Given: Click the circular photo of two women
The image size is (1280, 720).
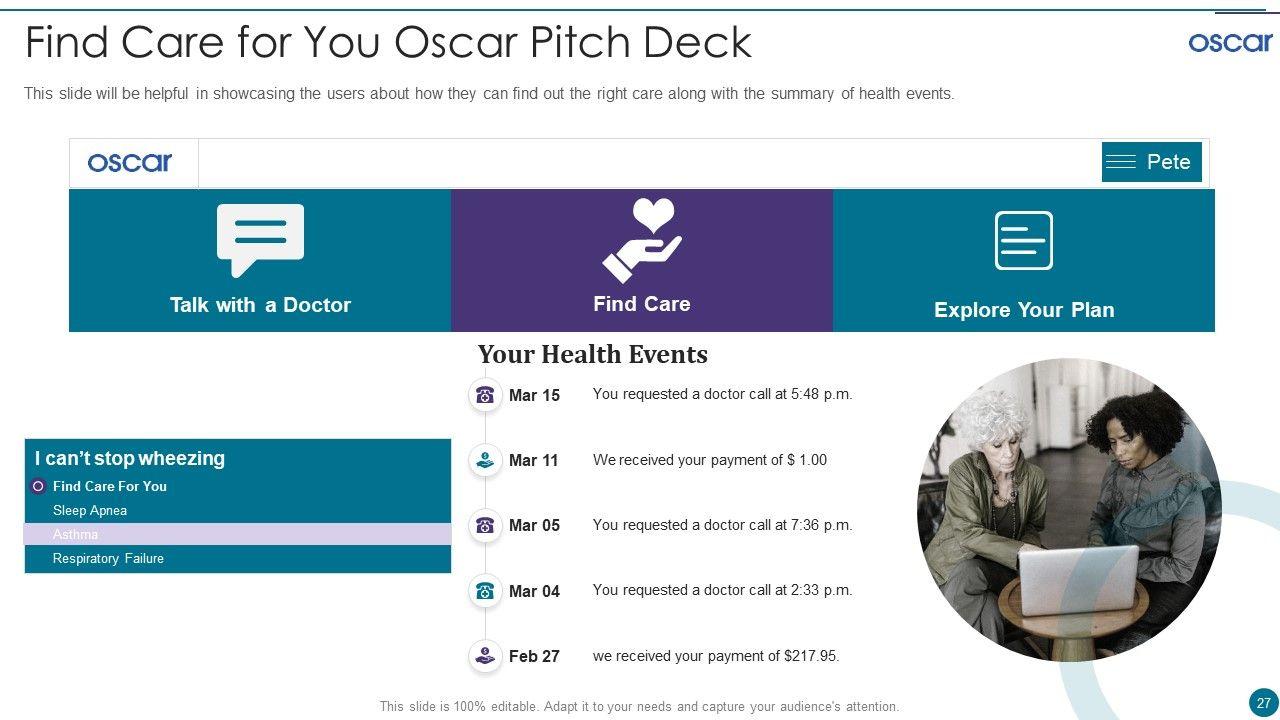Looking at the screenshot, I should (x=1069, y=510).
